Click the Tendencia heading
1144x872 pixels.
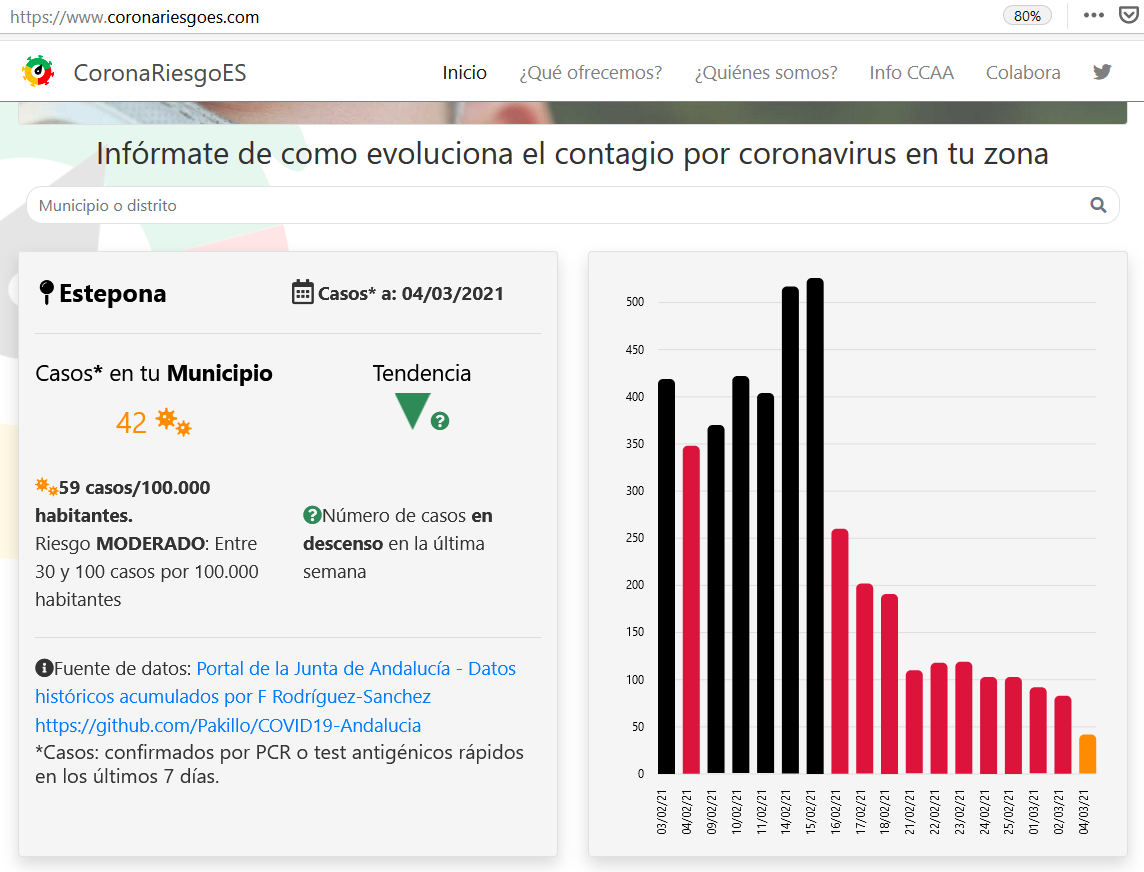(422, 373)
